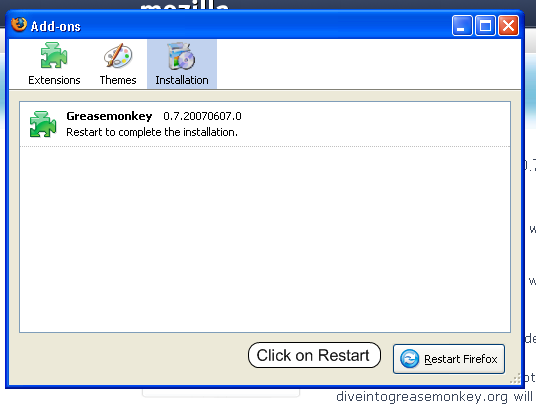The width and height of the screenshot is (536, 408).
Task: Click the Restart Firefox button text
Action: pos(460,359)
